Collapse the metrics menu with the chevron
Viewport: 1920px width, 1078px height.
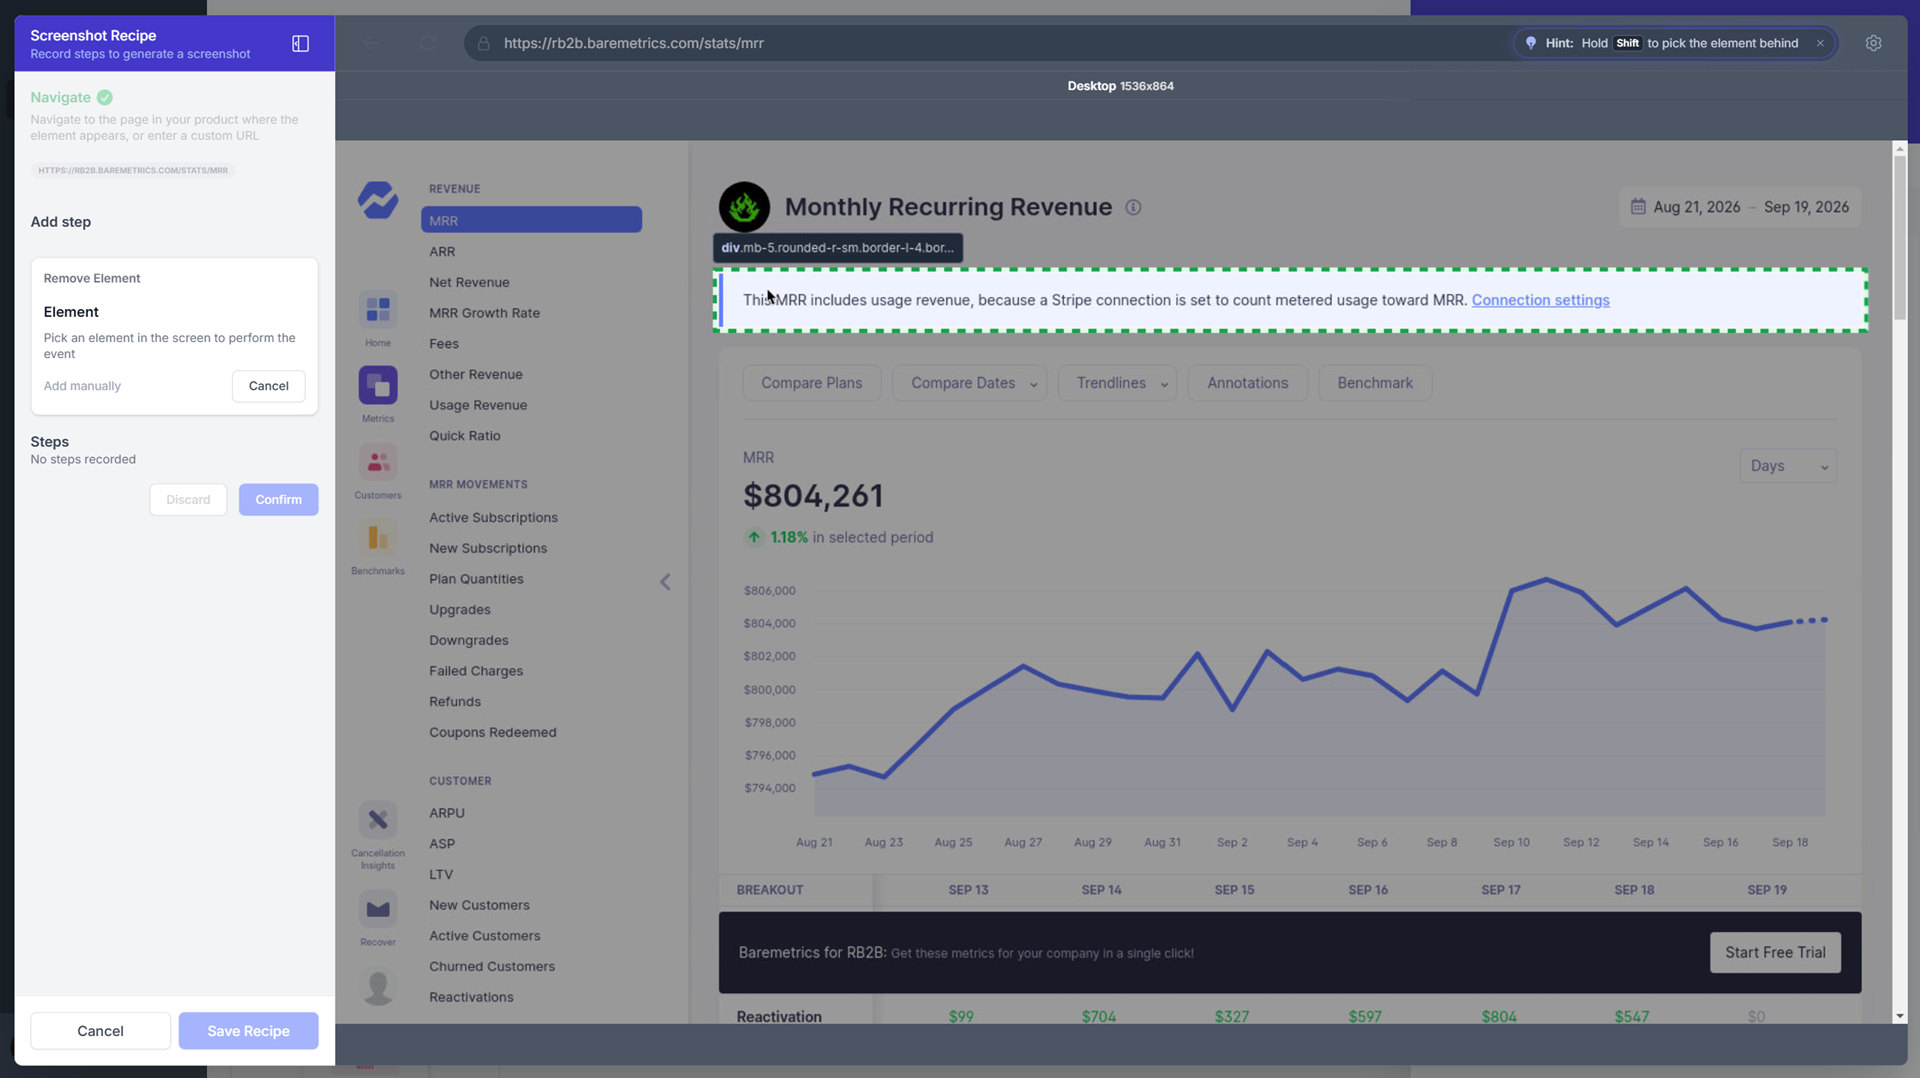665,582
